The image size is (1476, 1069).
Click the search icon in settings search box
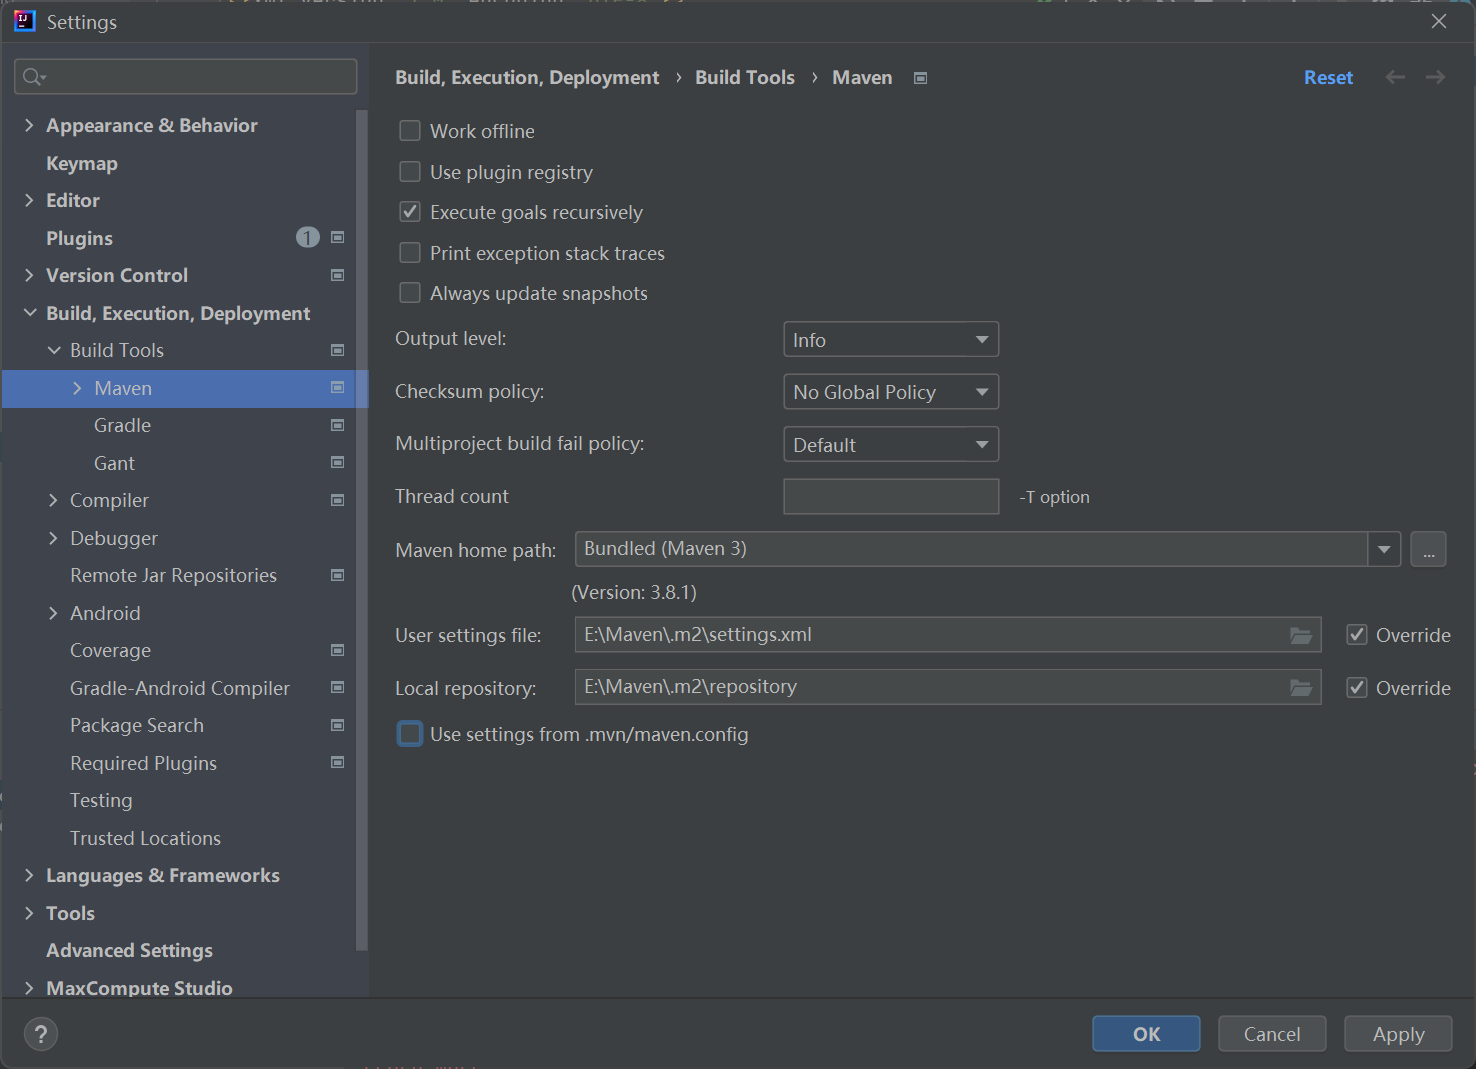tap(33, 77)
